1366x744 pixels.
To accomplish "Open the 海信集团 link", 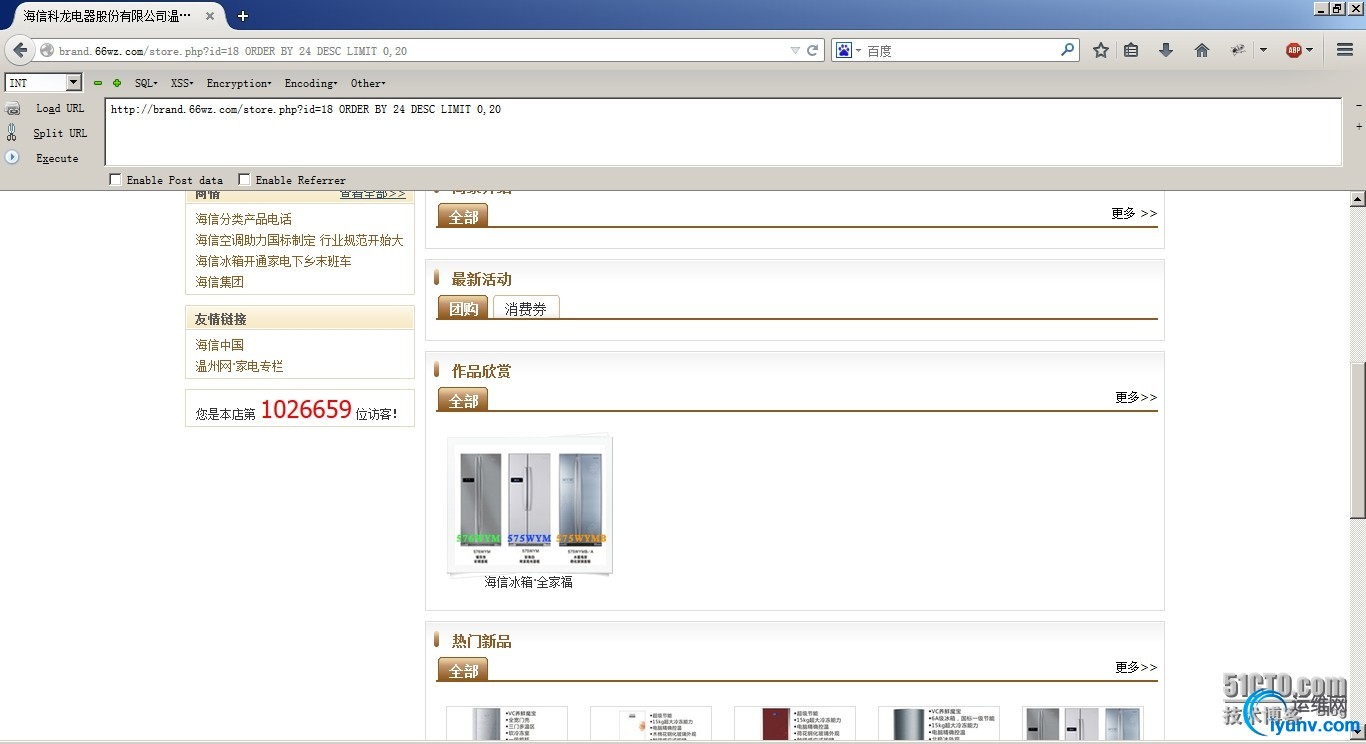I will [220, 282].
